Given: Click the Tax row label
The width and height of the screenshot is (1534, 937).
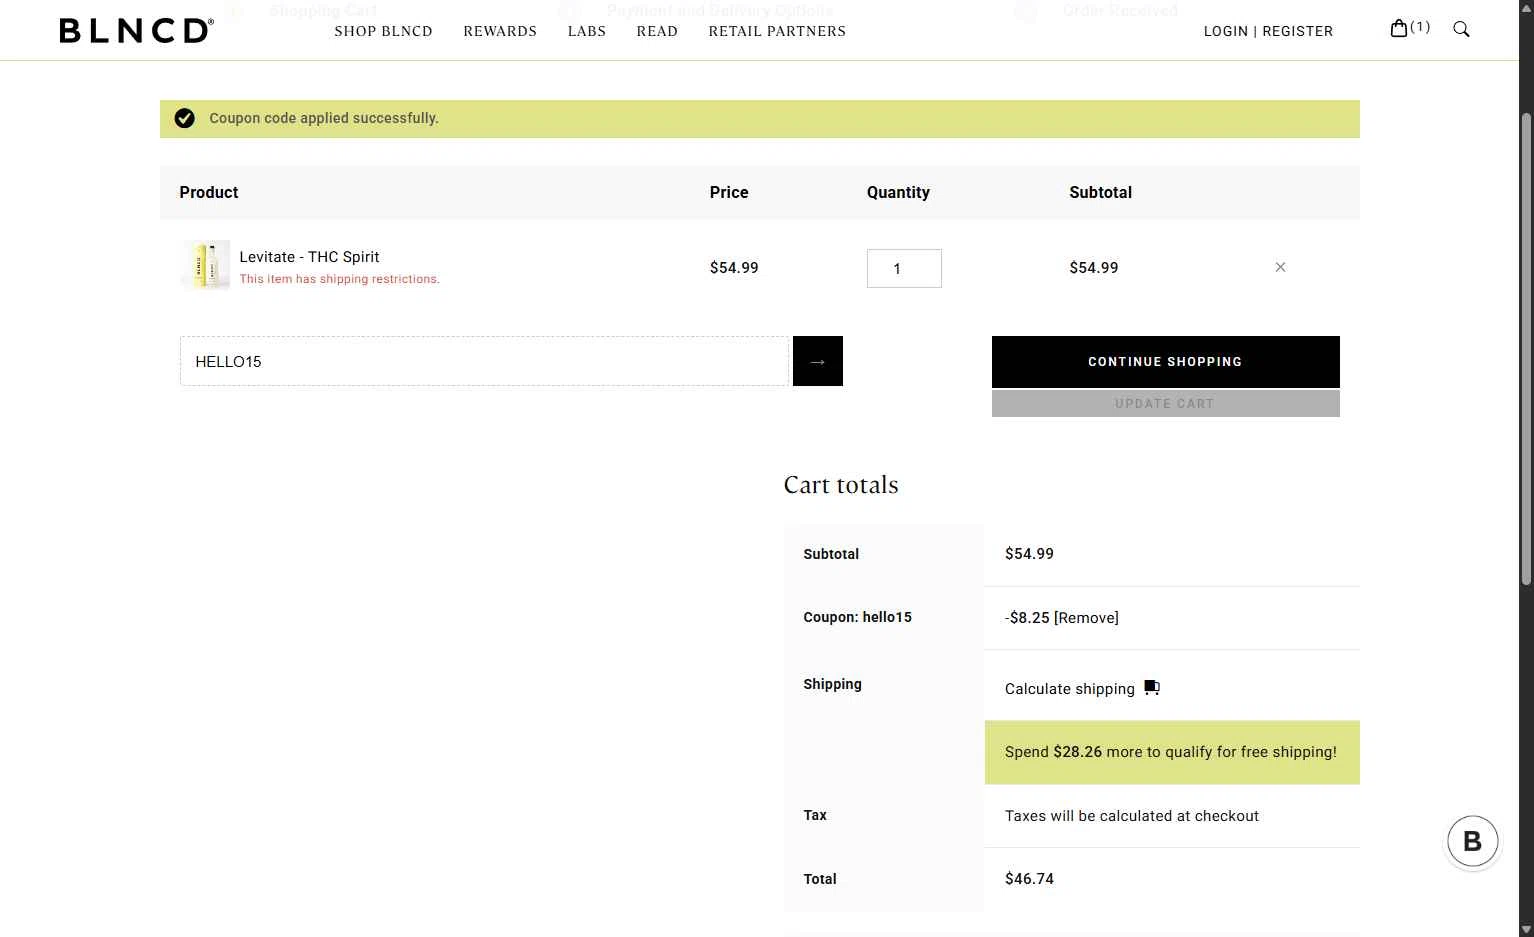Looking at the screenshot, I should click(815, 815).
